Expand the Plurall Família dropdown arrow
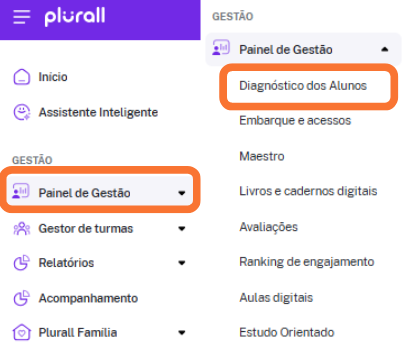The image size is (407, 362). 182,333
